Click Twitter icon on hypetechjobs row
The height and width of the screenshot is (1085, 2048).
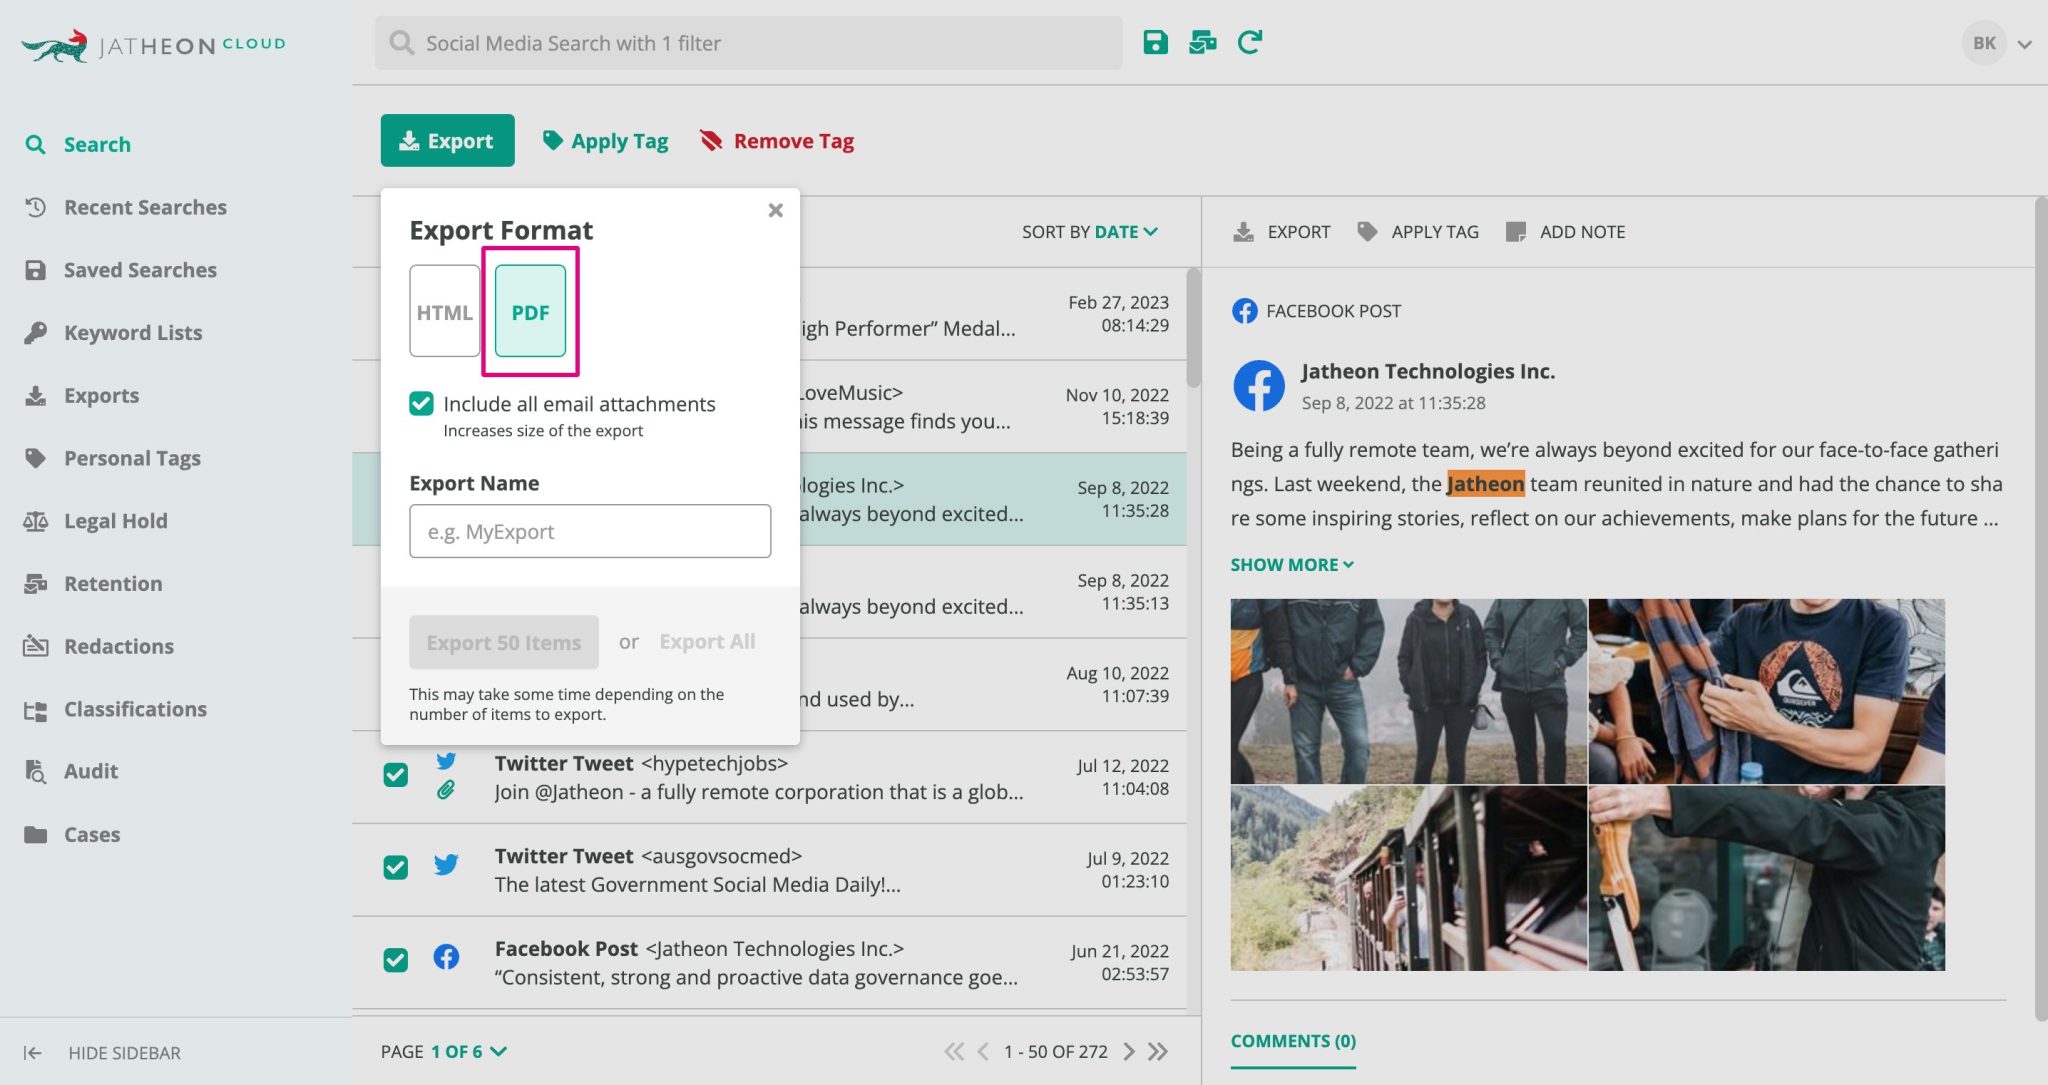(446, 761)
